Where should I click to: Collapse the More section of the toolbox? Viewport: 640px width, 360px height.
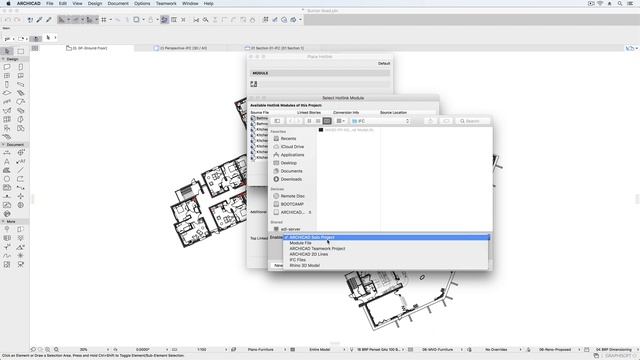coord(3,222)
